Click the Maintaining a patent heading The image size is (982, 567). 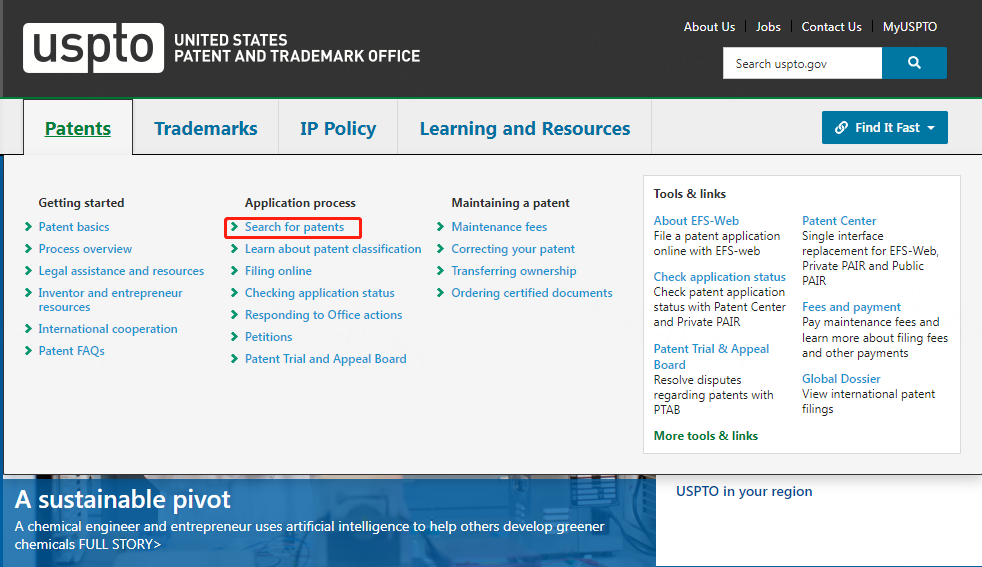coord(510,203)
